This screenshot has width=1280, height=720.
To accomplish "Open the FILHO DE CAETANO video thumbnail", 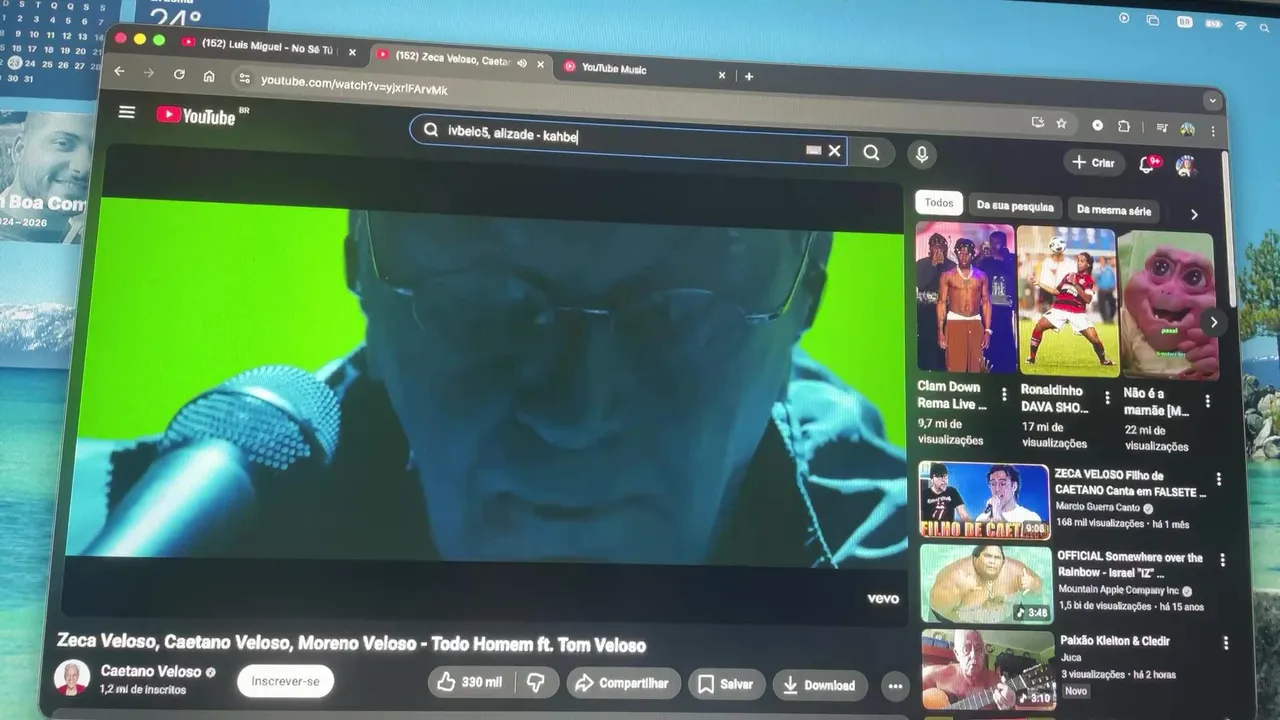I will pos(984,501).
